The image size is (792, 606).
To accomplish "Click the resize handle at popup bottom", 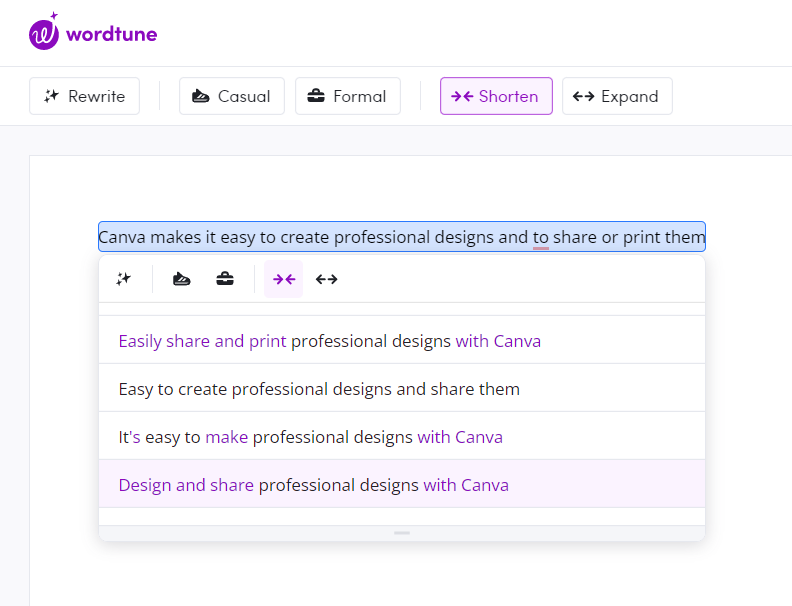I will 402,533.
